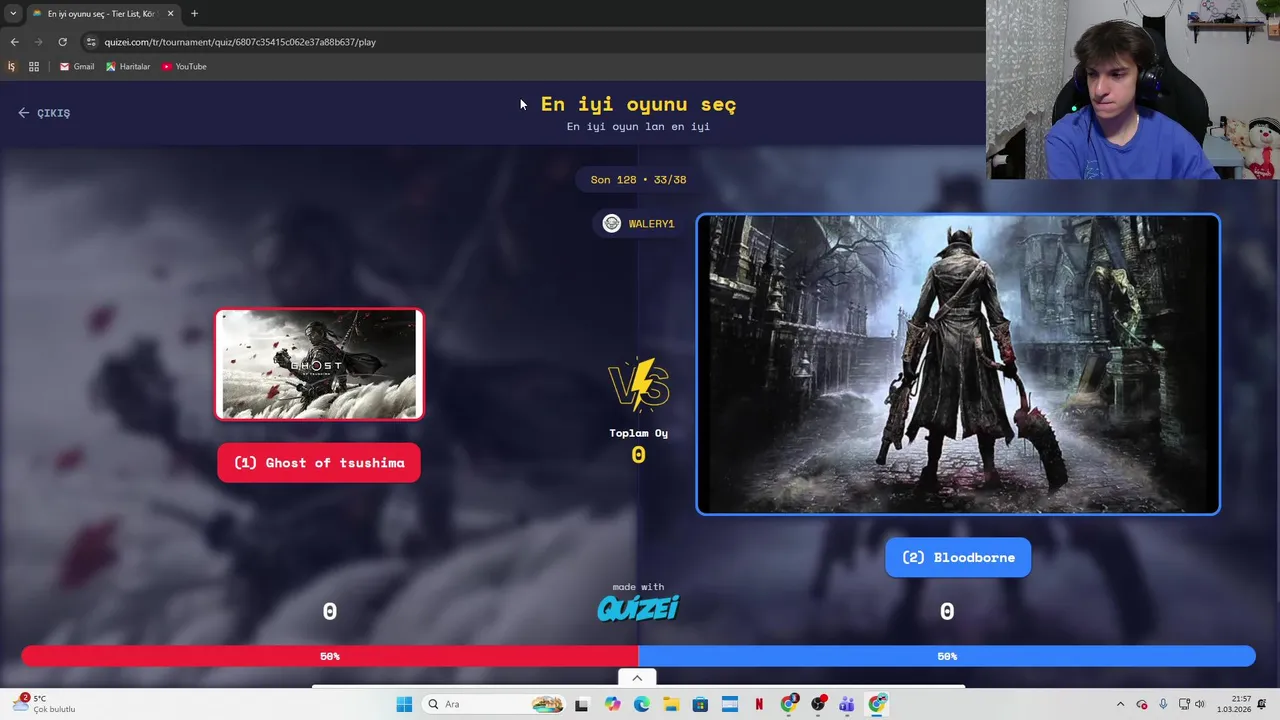This screenshot has width=1280, height=720.
Task: Click the cloud sync error tray icon
Action: point(1142,704)
